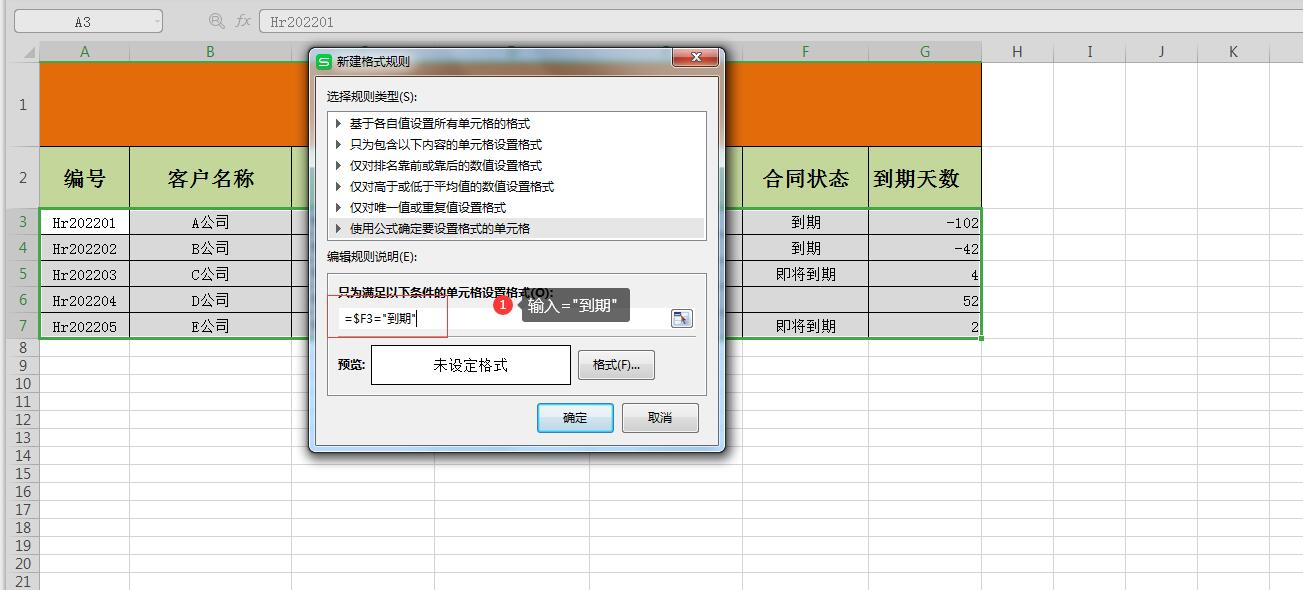Select rule type 仅对高于或低于平均值的数值设置格式
1303x590 pixels.
516,187
